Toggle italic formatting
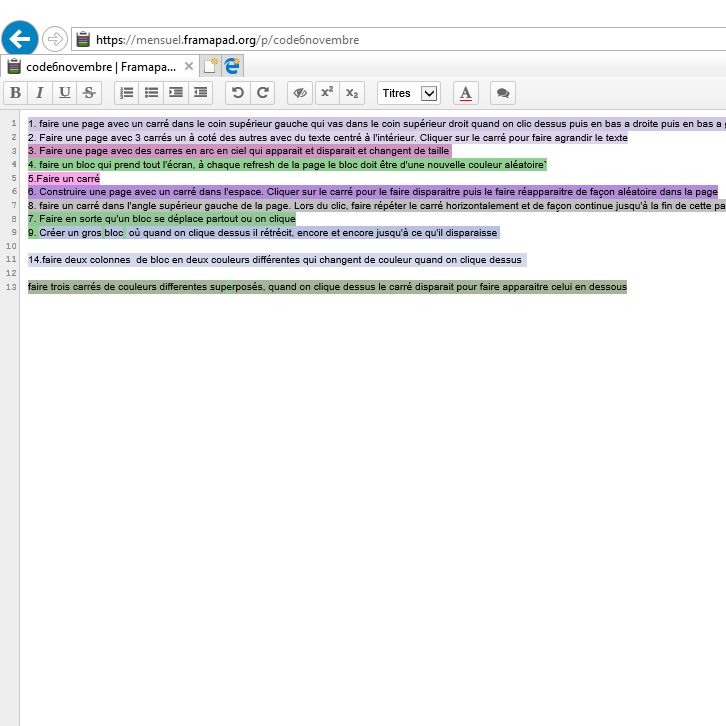726x726 pixels. coord(40,93)
